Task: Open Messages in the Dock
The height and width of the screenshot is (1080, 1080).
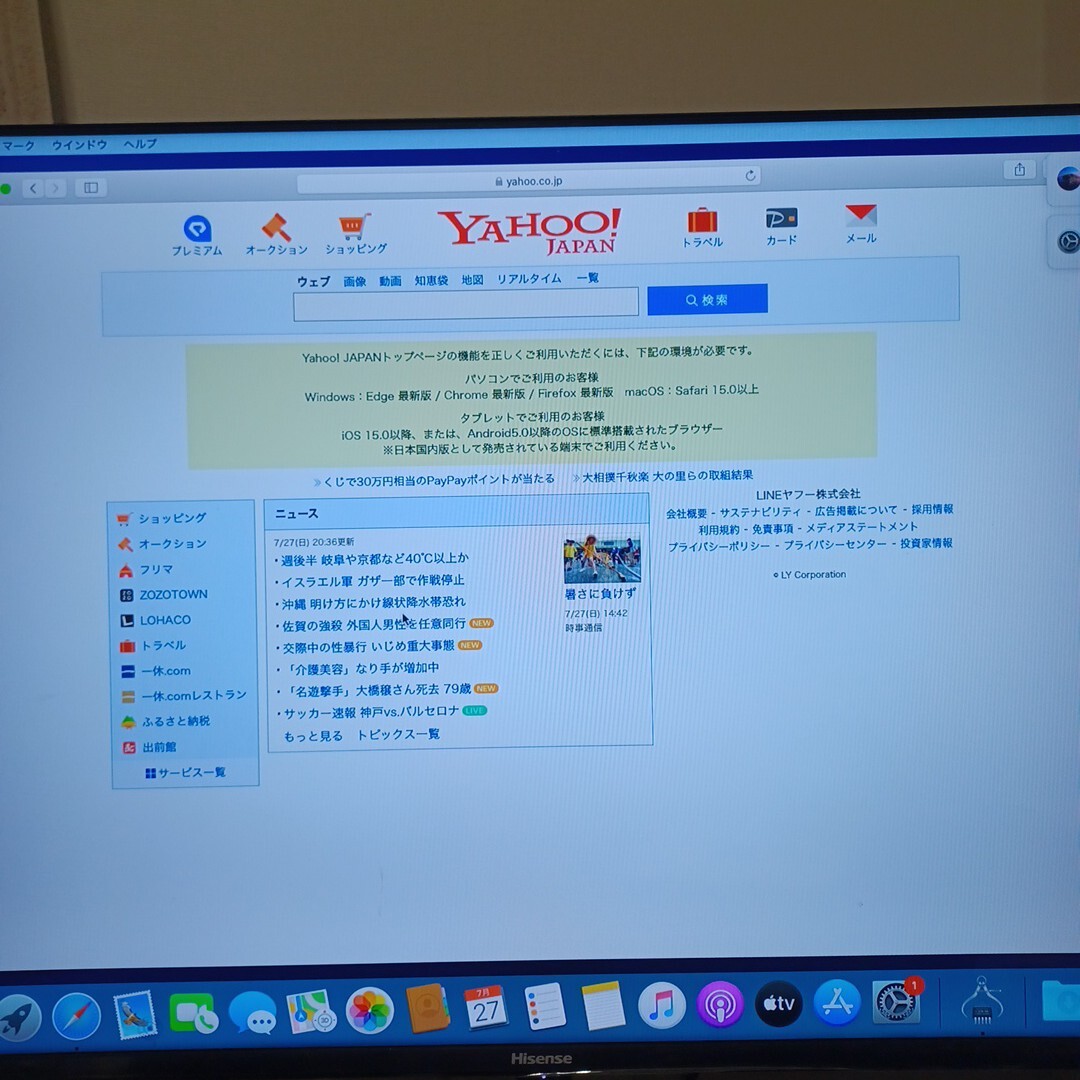Action: click(252, 1012)
